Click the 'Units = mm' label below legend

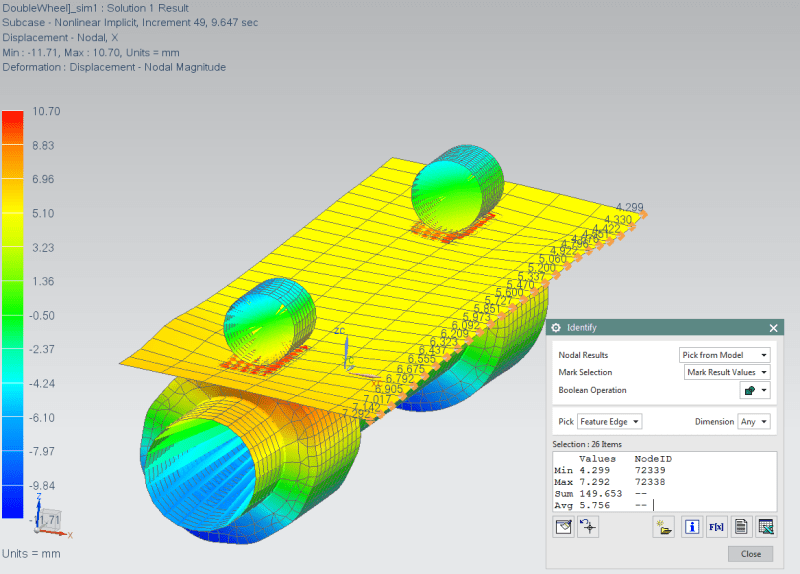point(31,554)
